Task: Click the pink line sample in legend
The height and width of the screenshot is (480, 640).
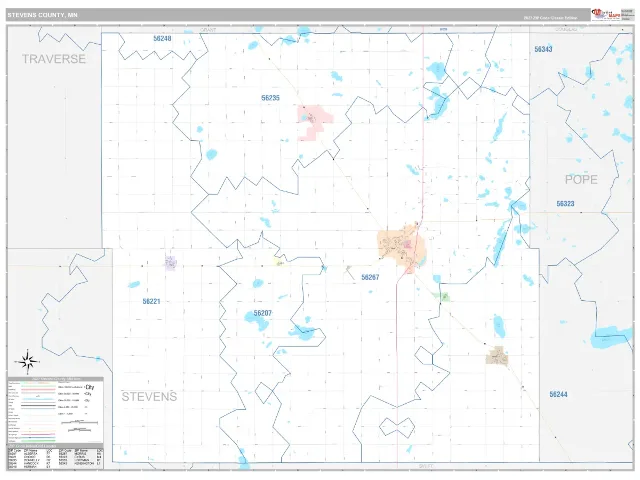Action: tap(38, 389)
